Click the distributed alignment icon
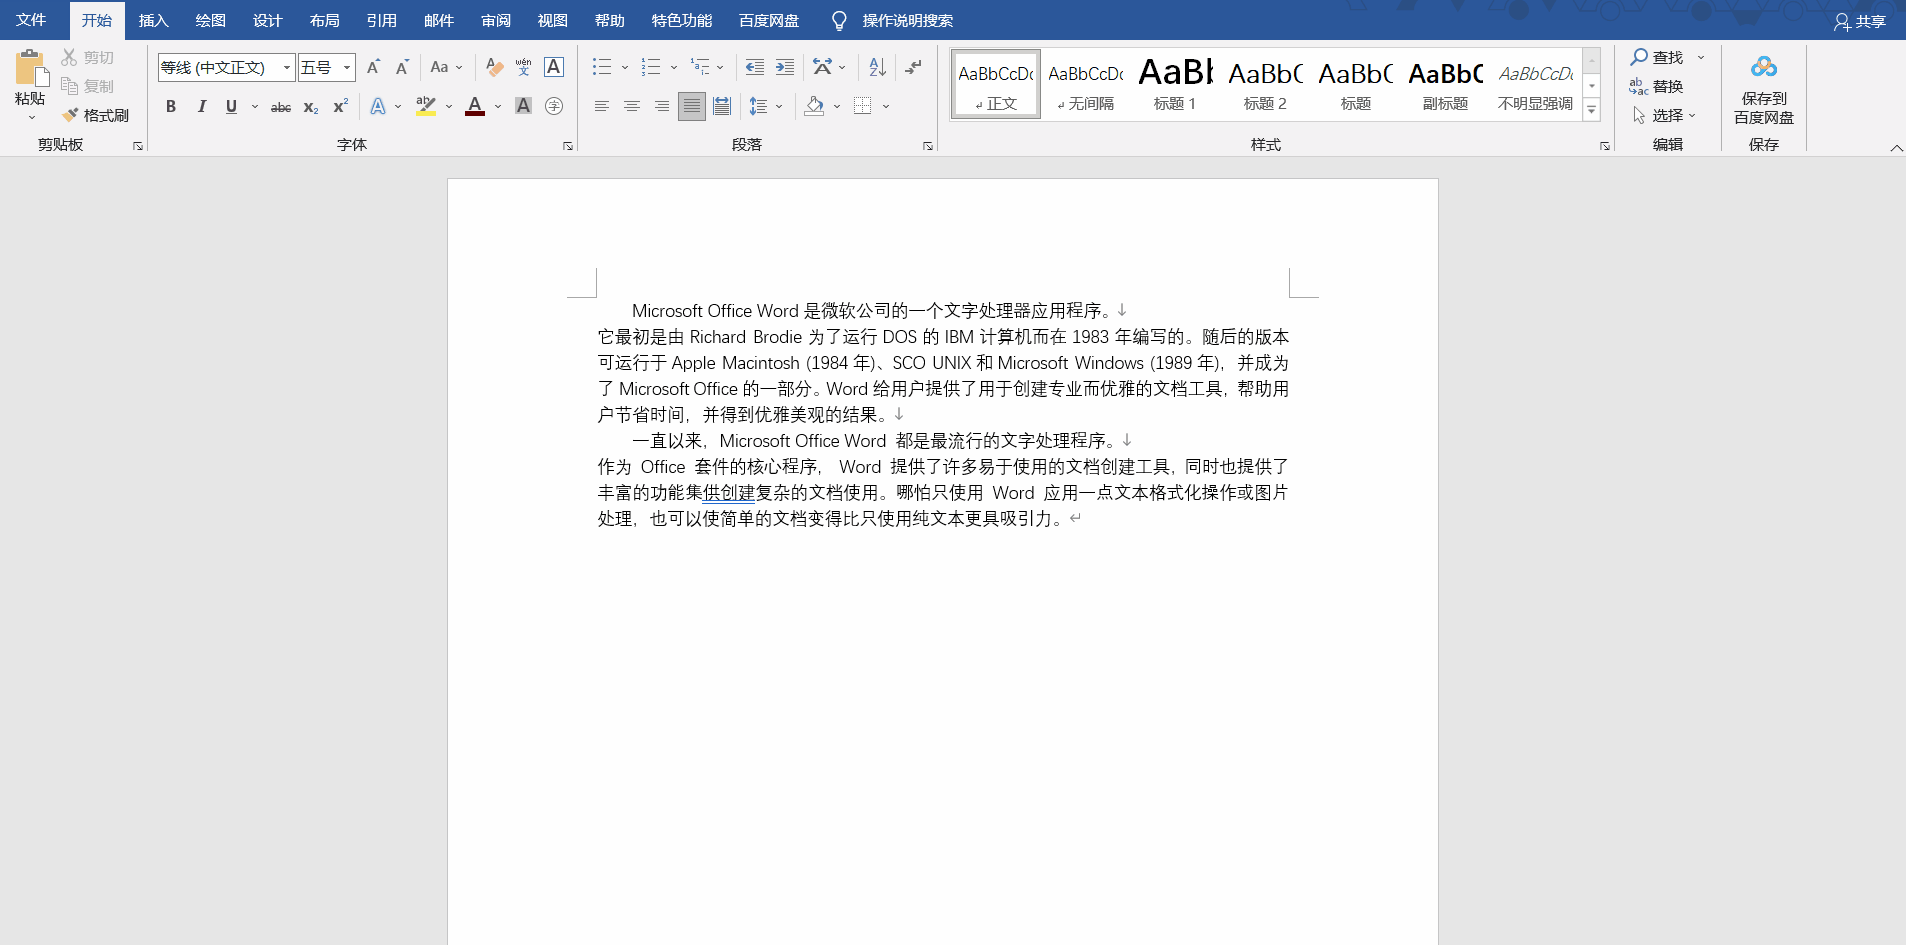Screen dimensions: 1906x945 coord(722,106)
